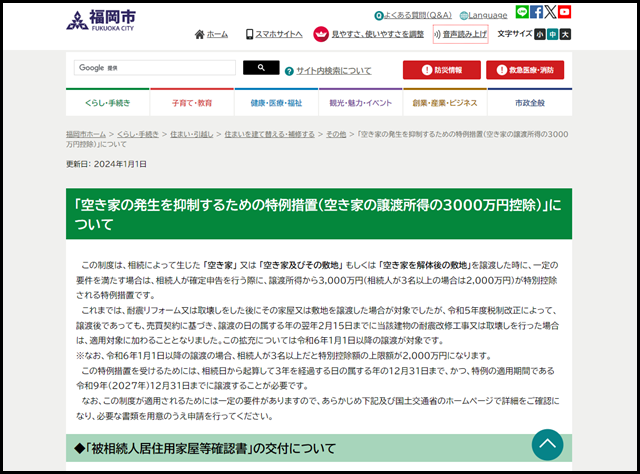Screen dimensions: 640x474
Task: Open the 観光・魅力・イベント menu tab
Action: click(x=360, y=102)
